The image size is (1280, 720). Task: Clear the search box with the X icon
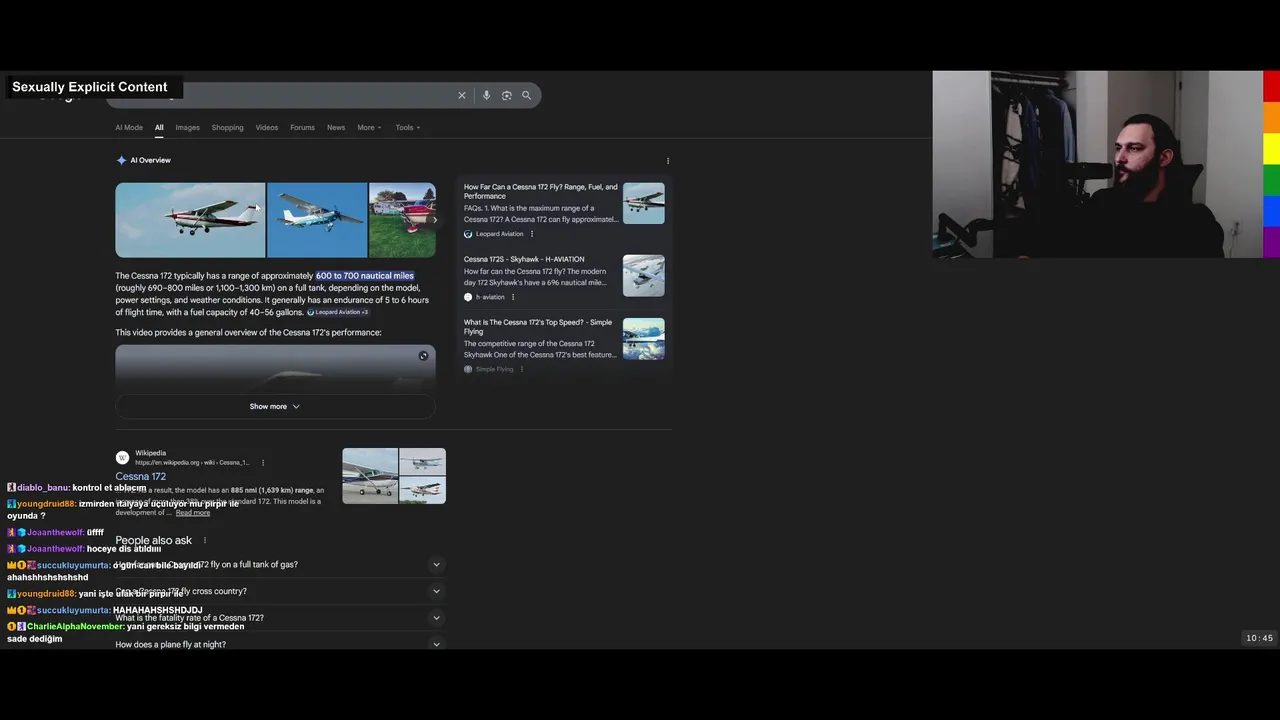(x=462, y=95)
